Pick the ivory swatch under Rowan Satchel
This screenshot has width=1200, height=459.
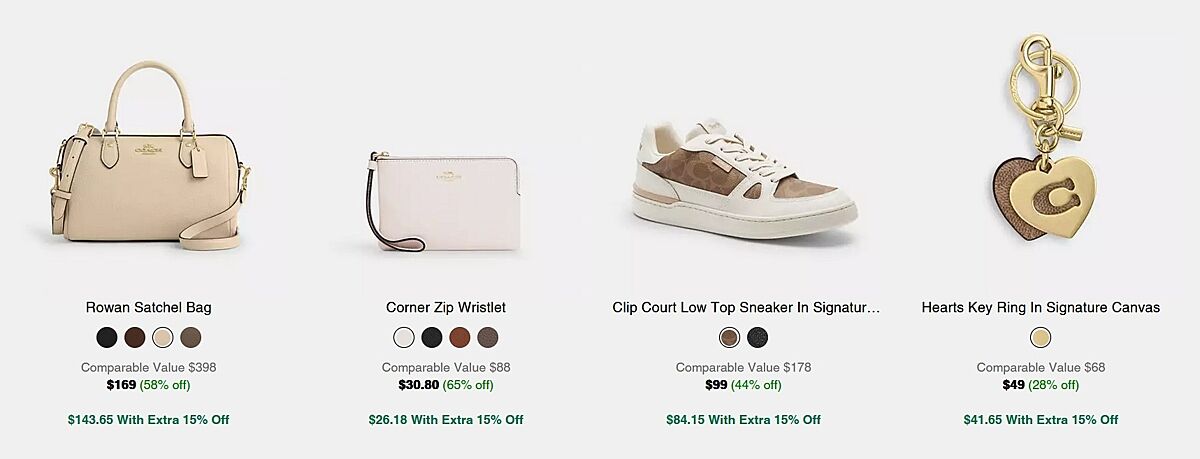pos(163,338)
